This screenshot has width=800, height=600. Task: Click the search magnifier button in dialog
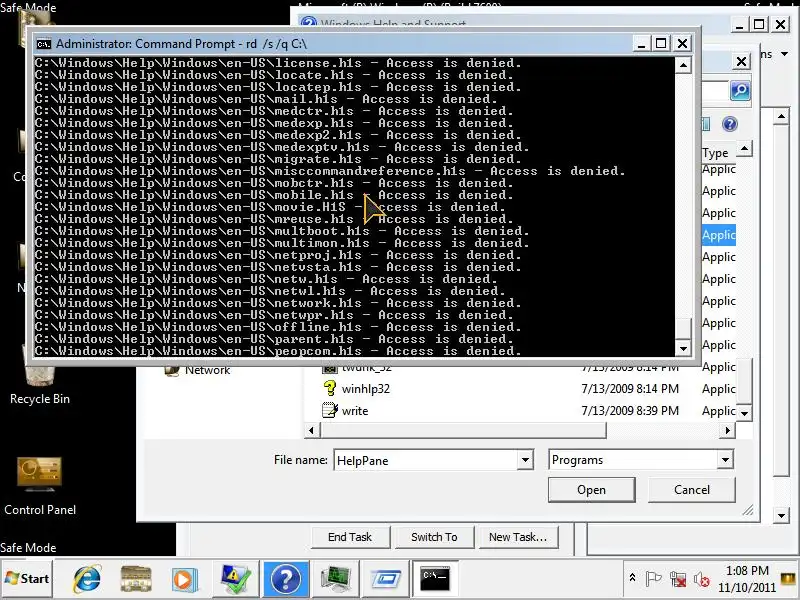(740, 91)
